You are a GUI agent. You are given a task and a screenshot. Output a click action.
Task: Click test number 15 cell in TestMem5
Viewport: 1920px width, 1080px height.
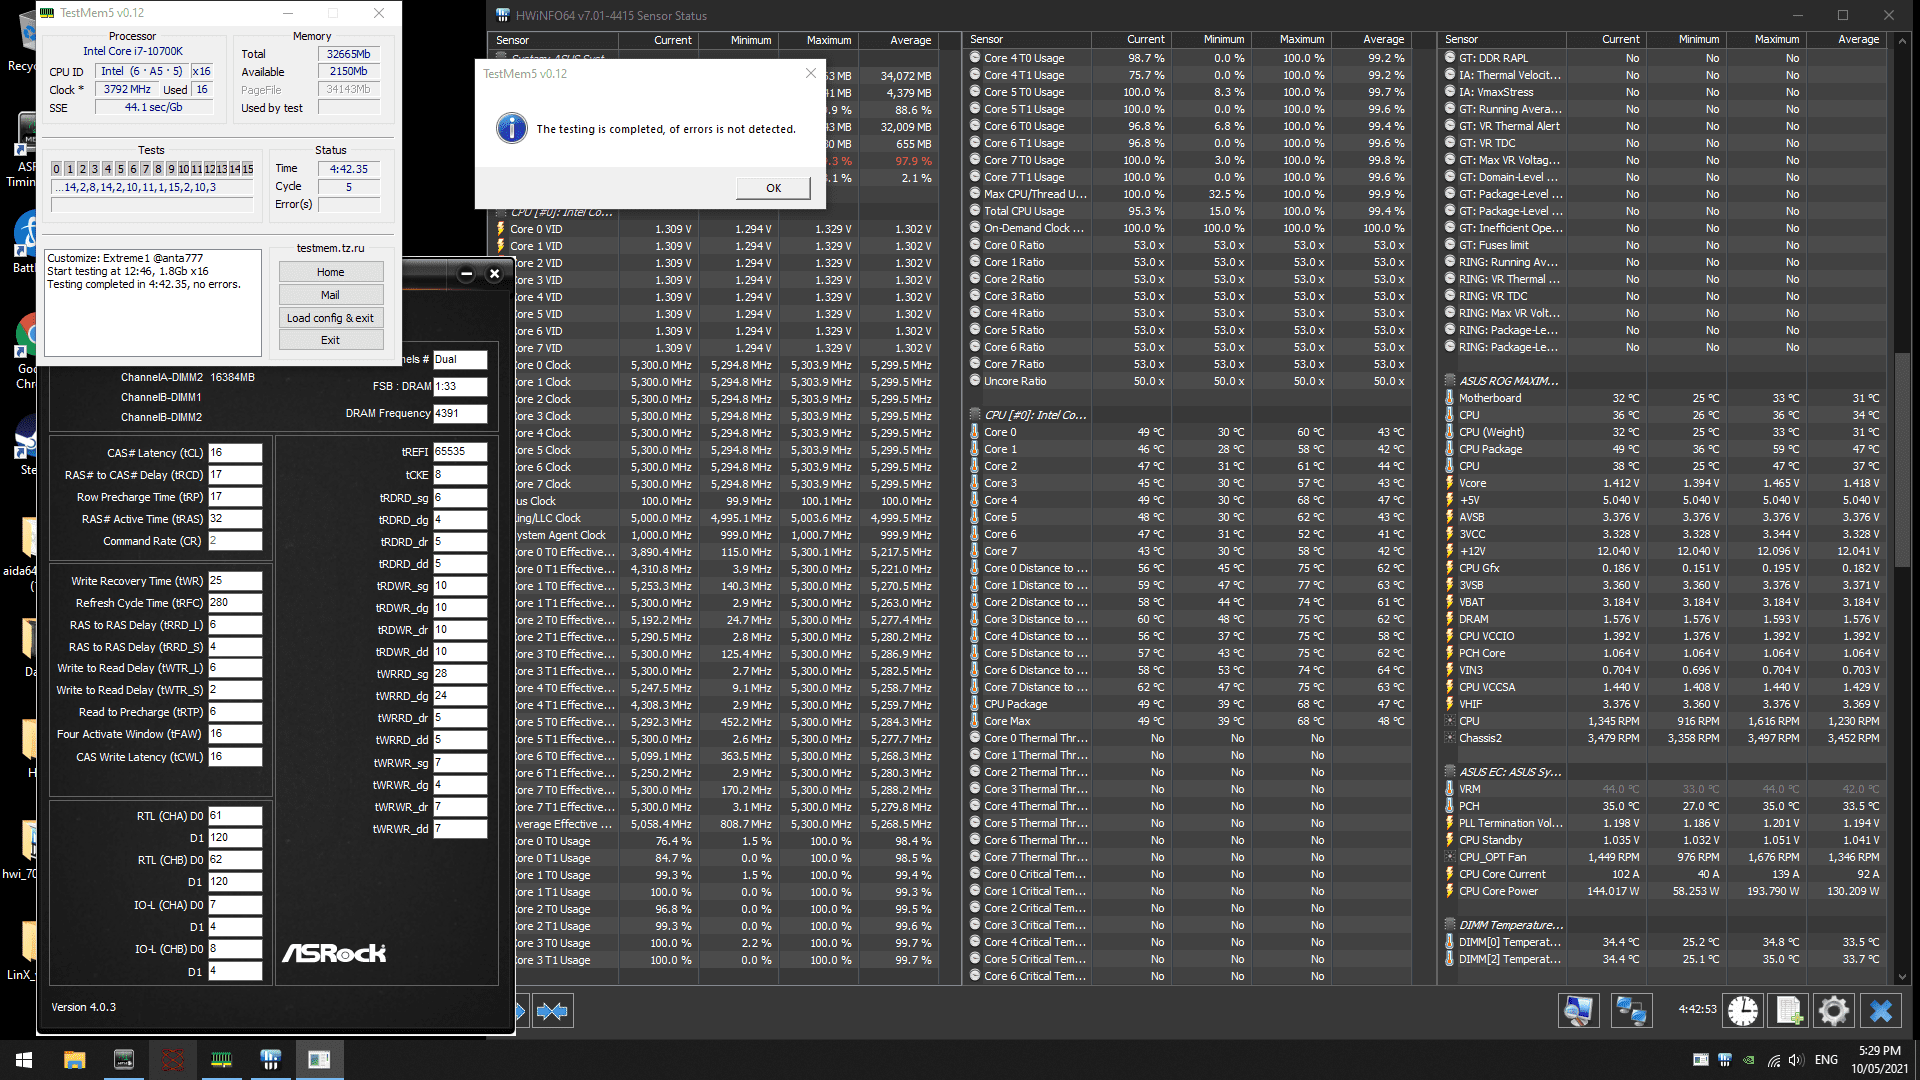coord(248,169)
